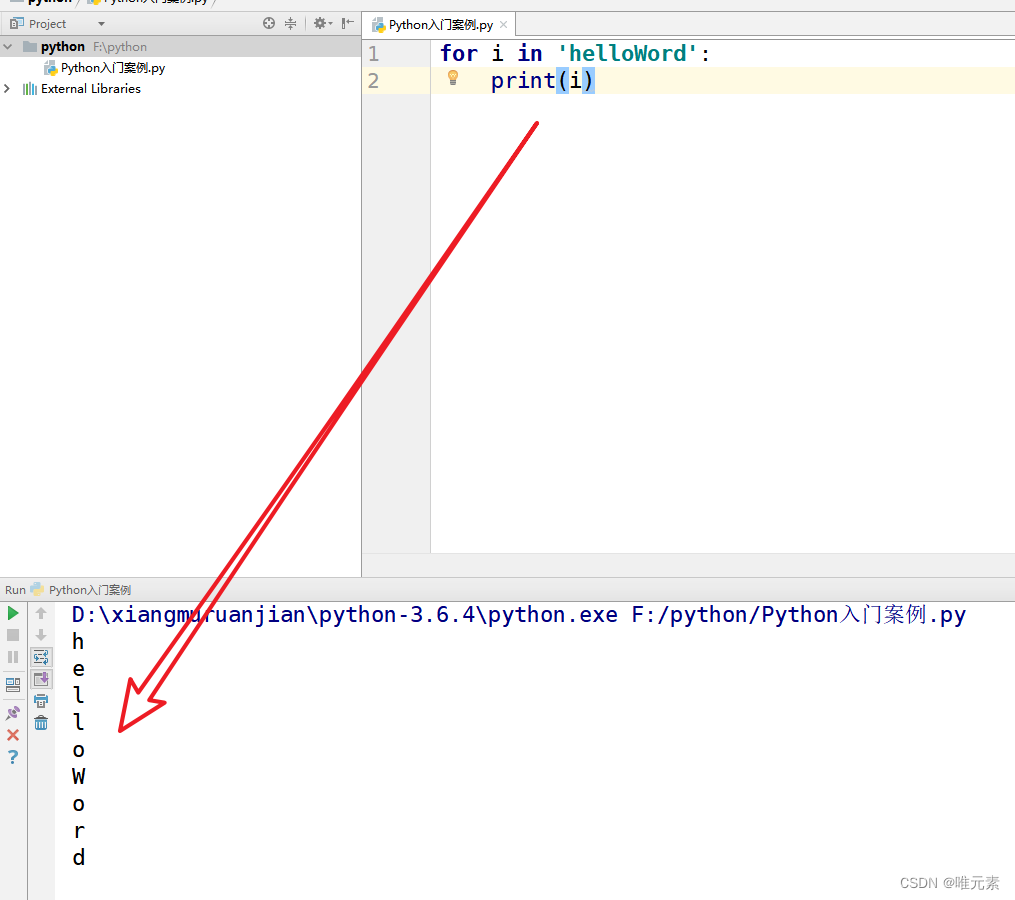Pin the Run tab
This screenshot has height=900, width=1015.
coord(13,713)
